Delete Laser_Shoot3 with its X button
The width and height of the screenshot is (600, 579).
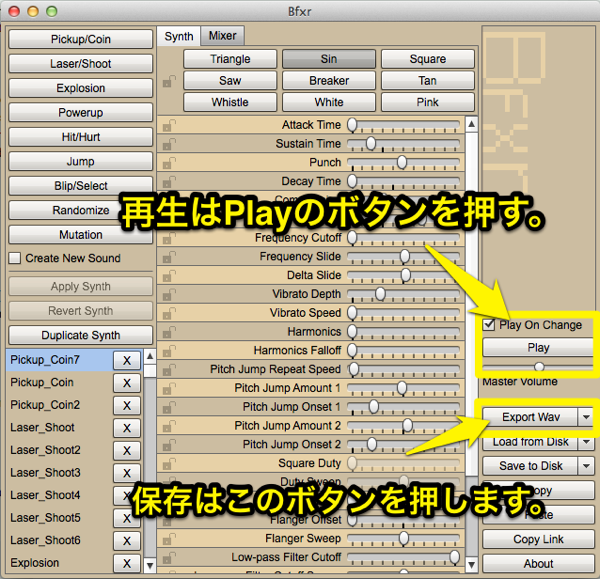click(127, 473)
